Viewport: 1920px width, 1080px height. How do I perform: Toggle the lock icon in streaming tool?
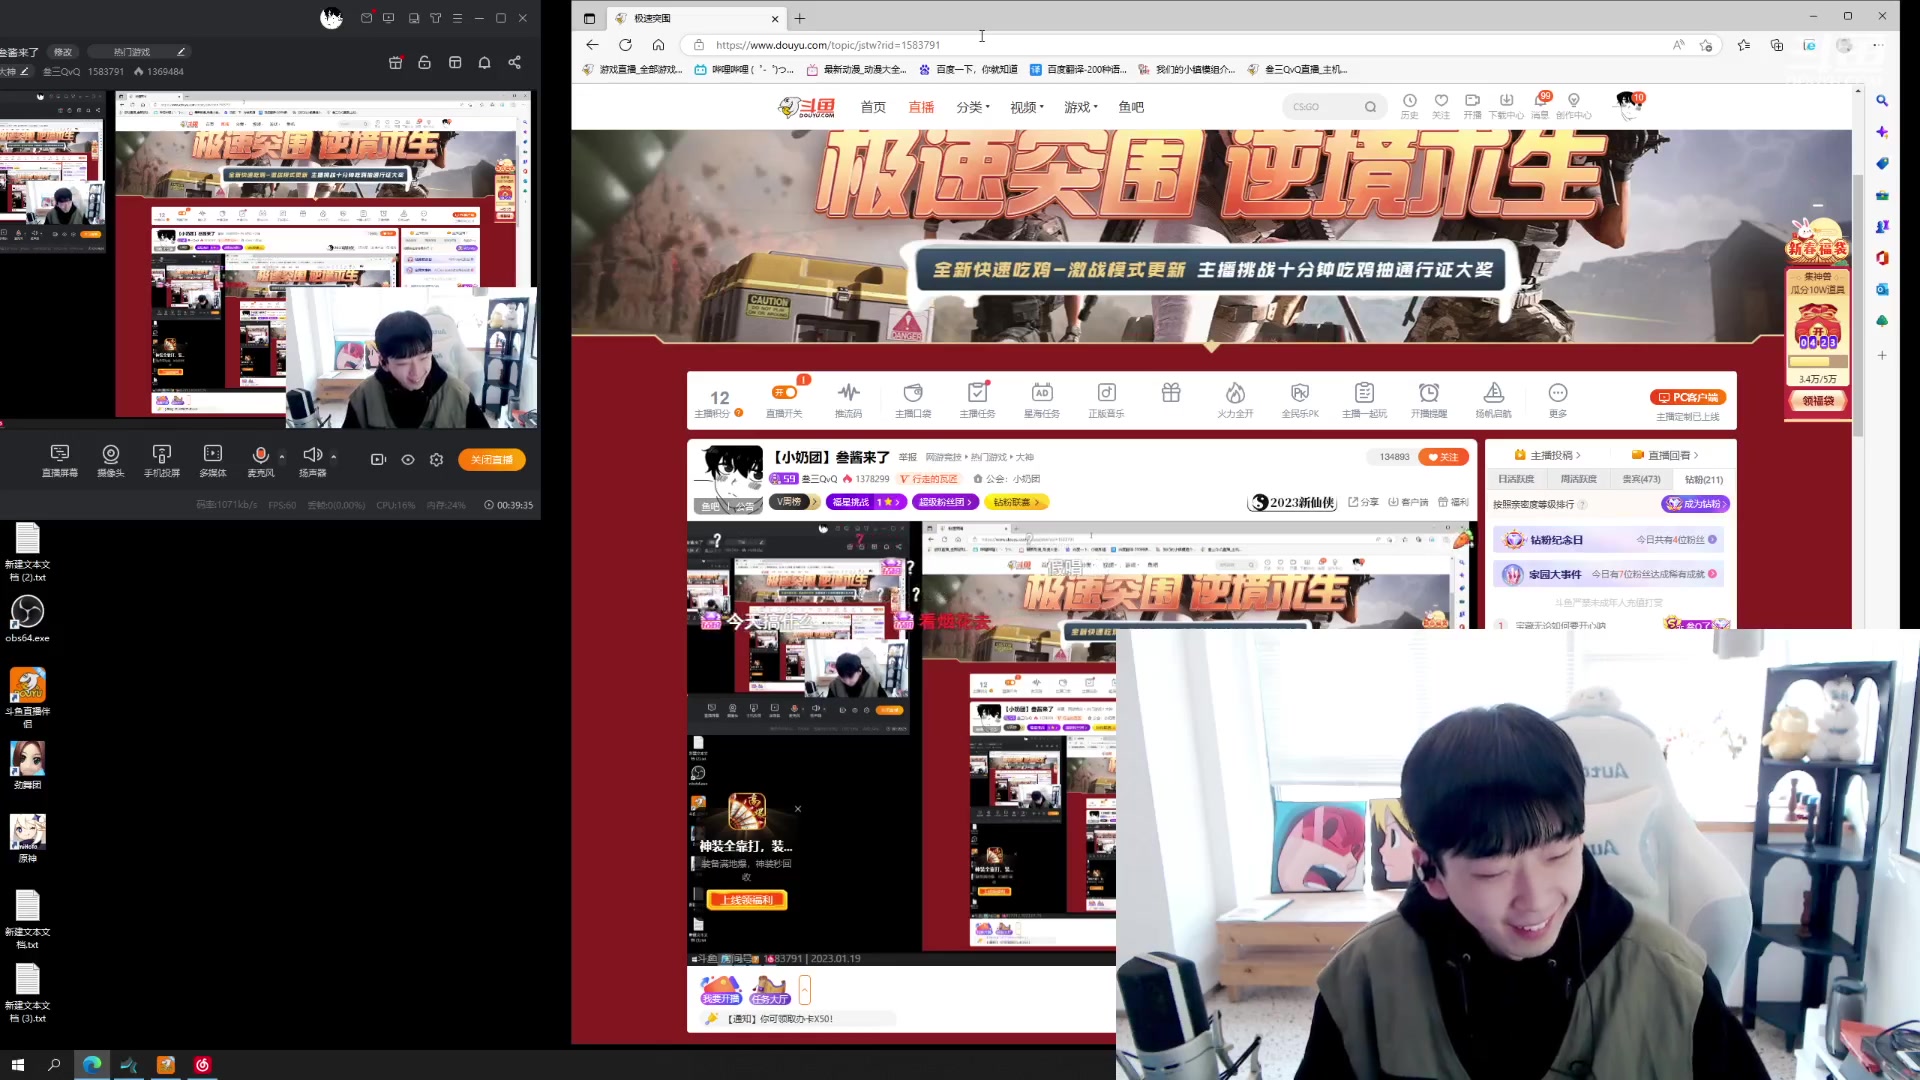(425, 62)
